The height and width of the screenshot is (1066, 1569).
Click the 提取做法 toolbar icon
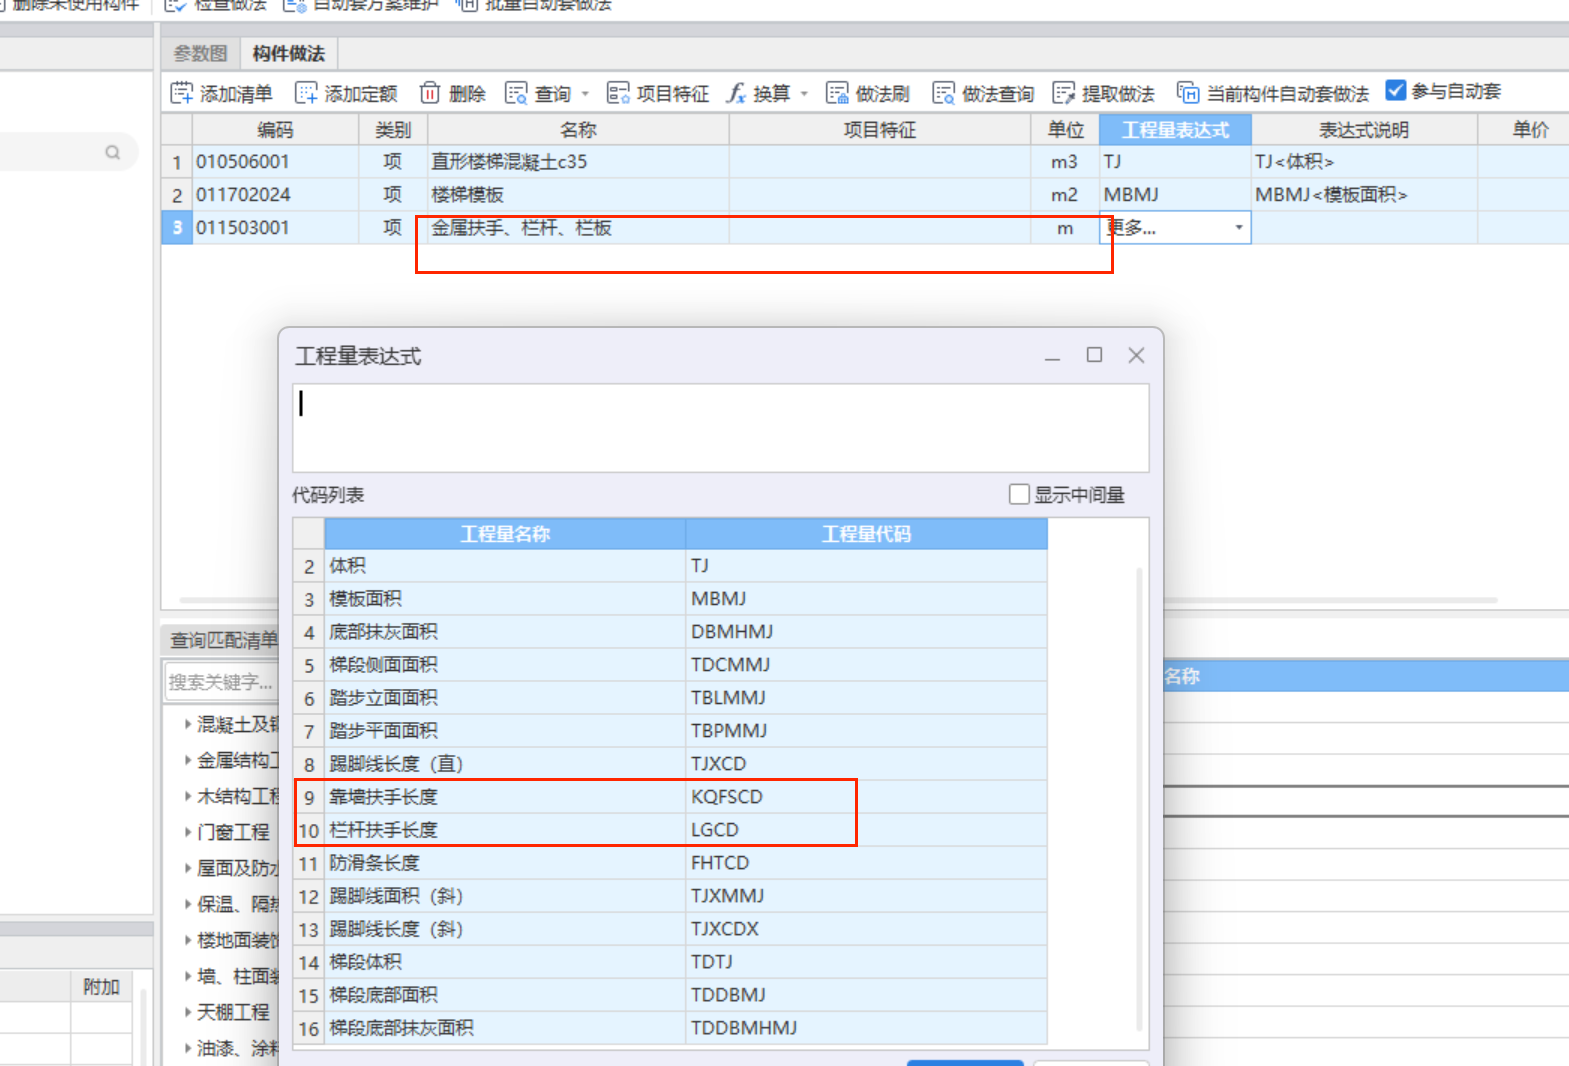(1063, 93)
